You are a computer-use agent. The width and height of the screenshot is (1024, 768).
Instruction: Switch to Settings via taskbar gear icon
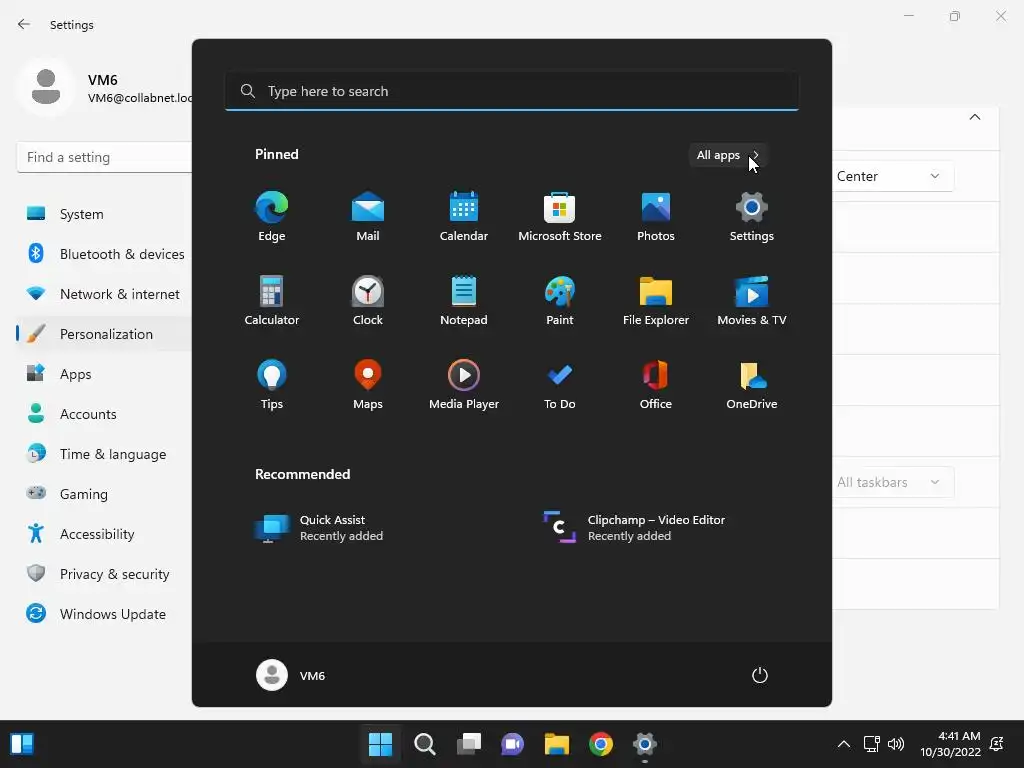[645, 744]
